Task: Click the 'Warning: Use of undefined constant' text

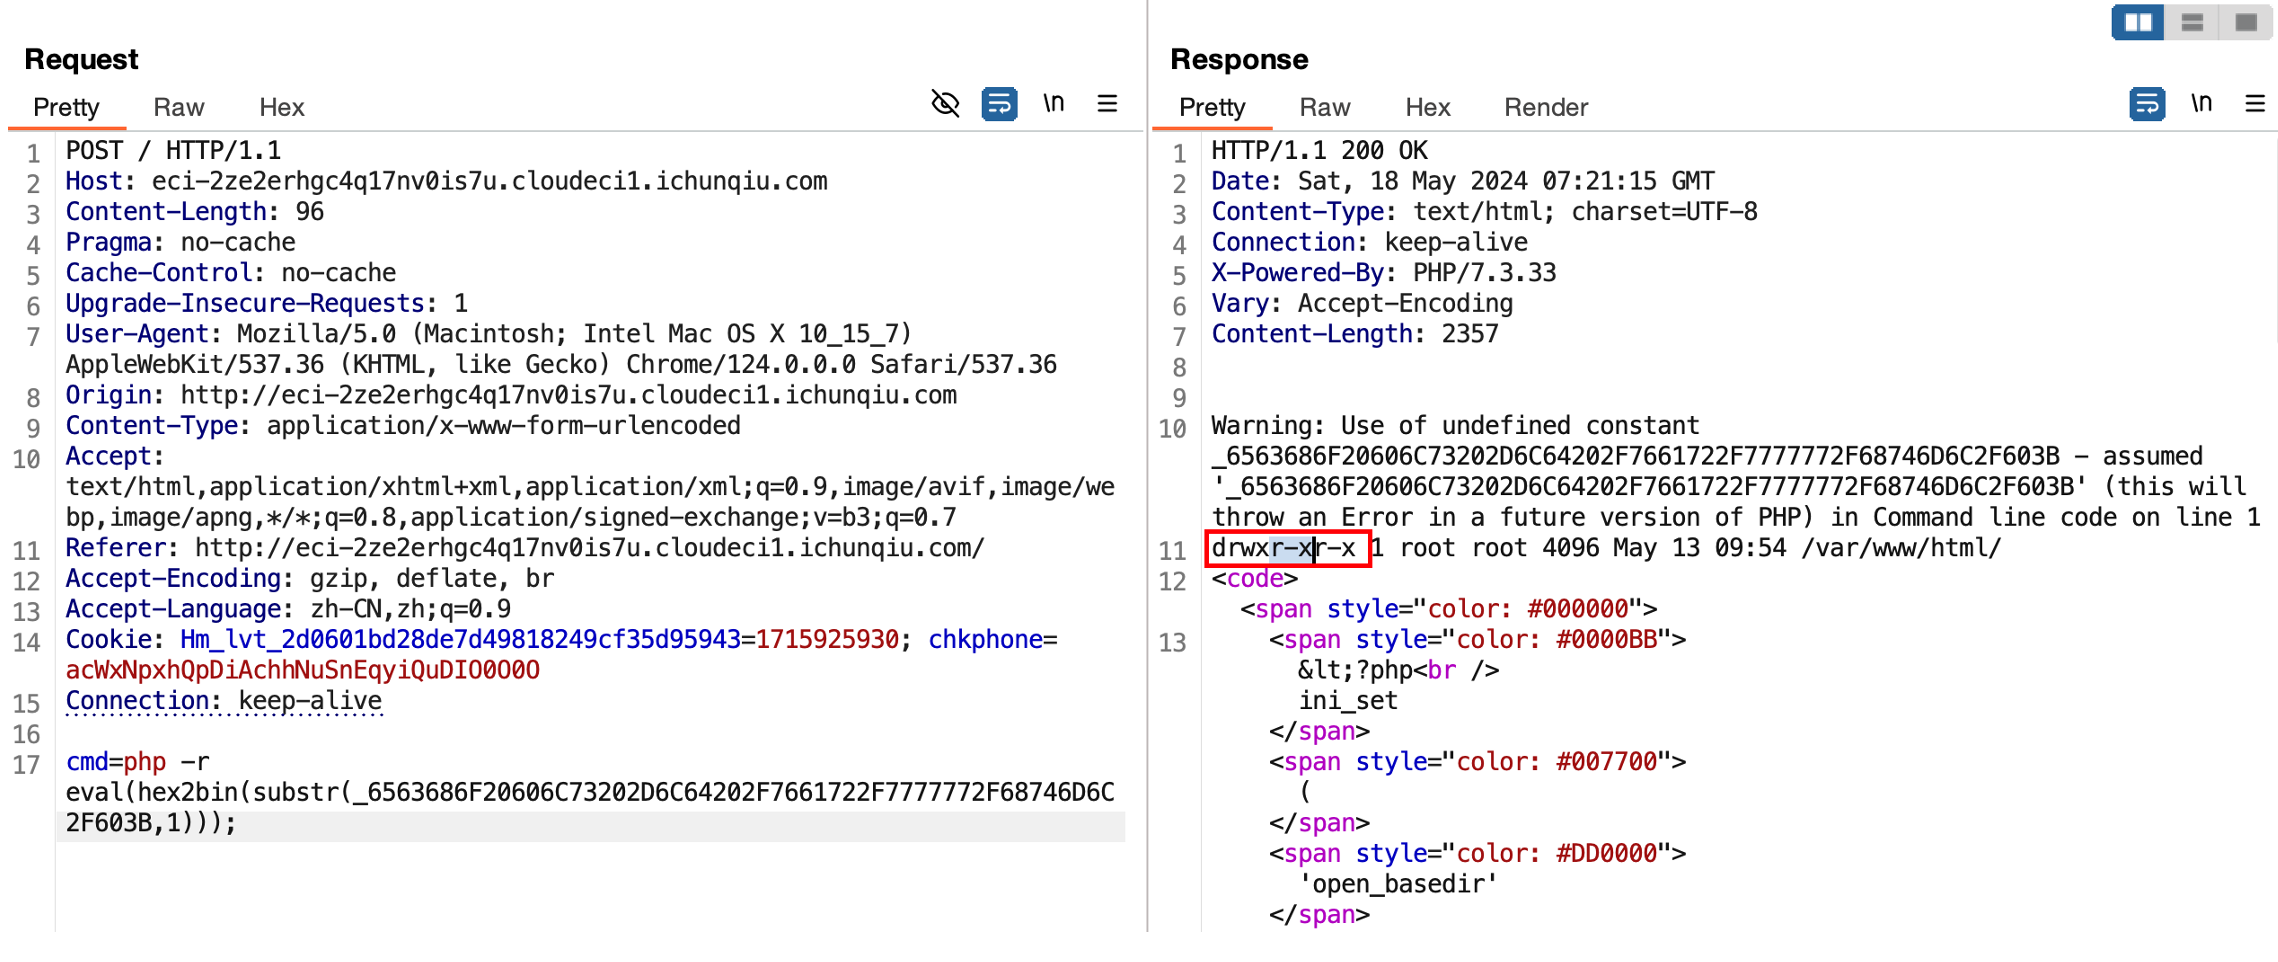Action: 1455,426
